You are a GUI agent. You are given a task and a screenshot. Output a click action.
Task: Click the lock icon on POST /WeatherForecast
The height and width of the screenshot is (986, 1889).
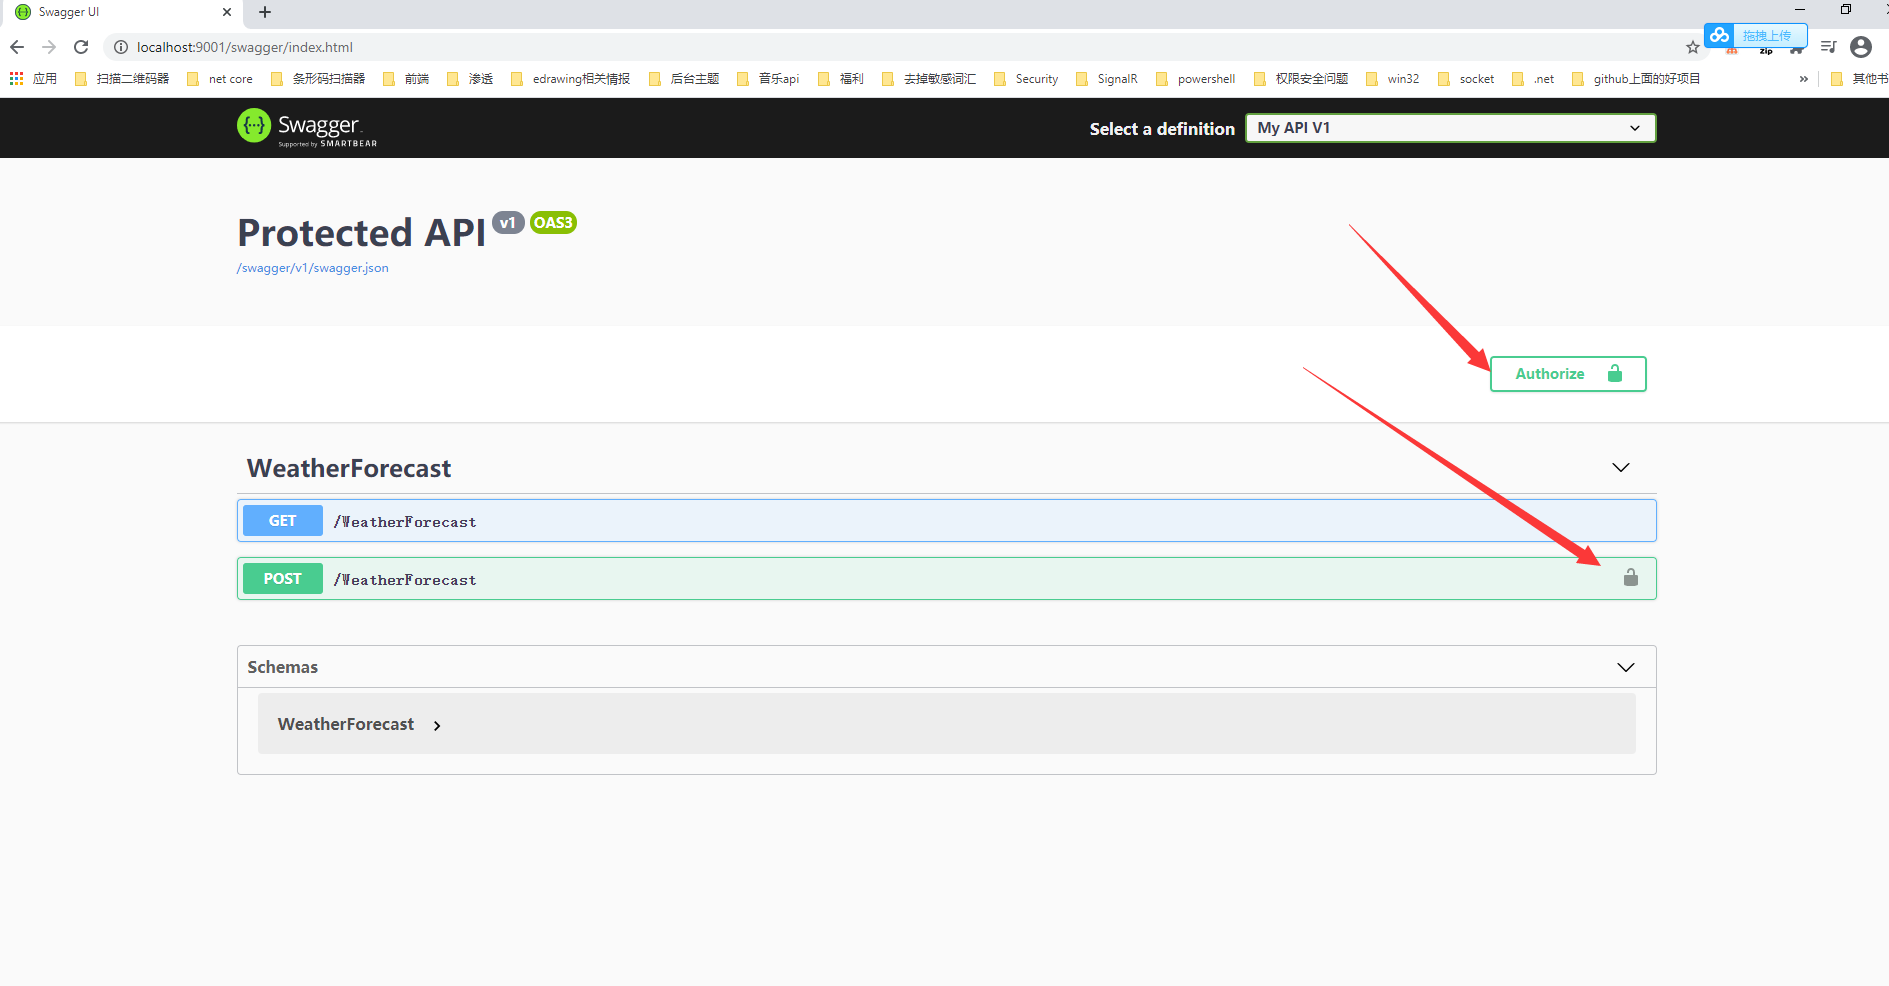pos(1630,577)
